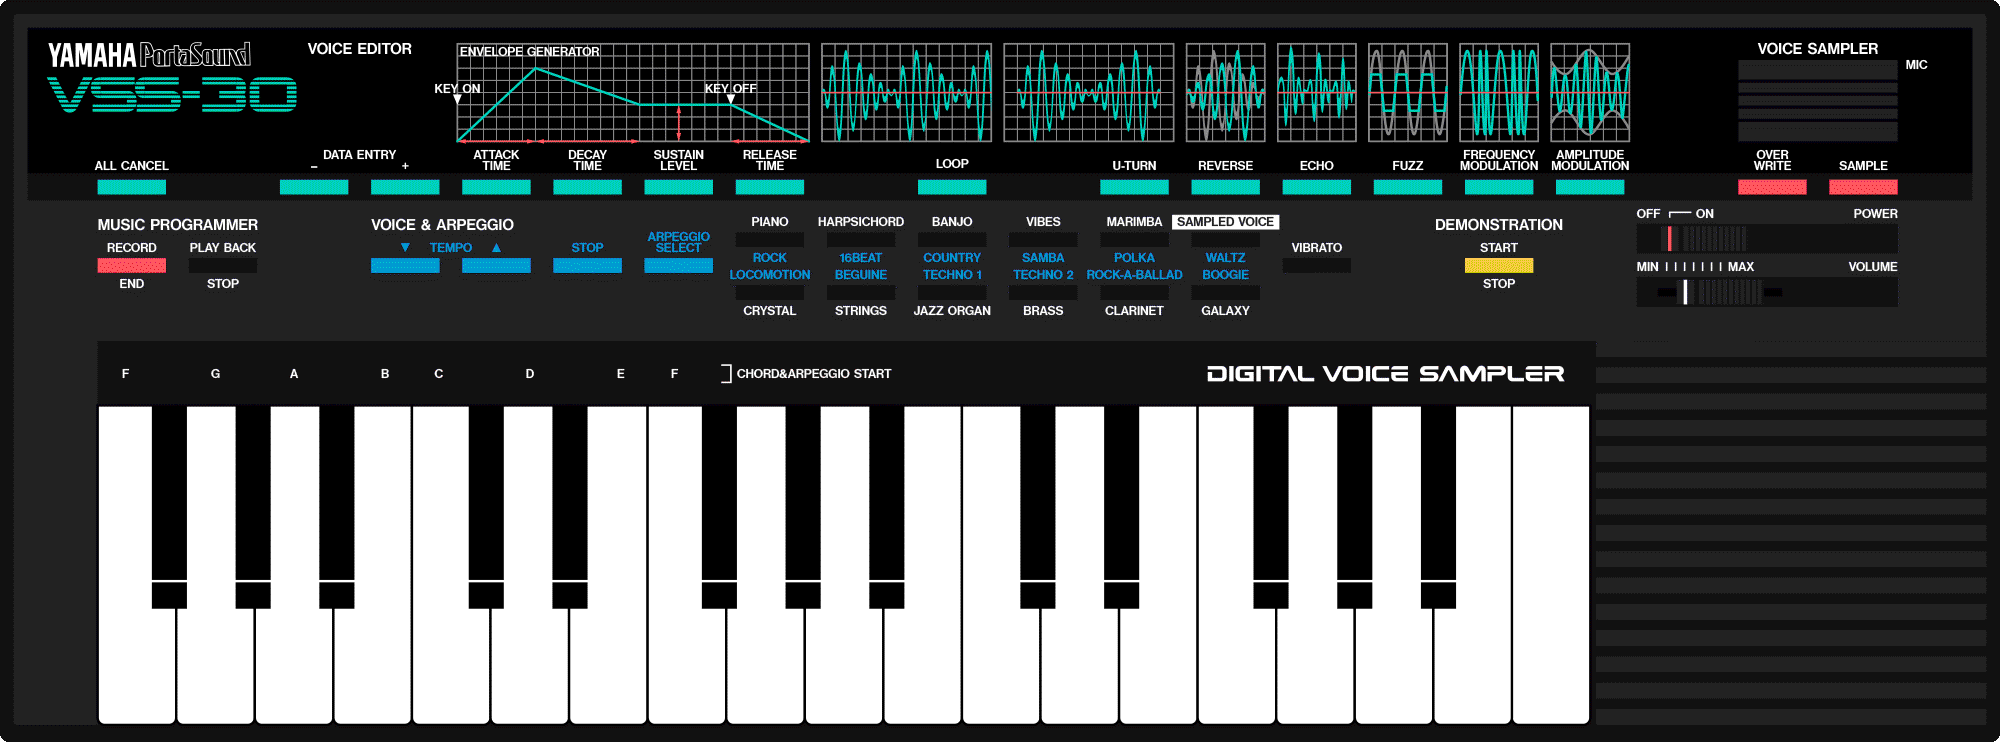
Task: Select the BANJO / COUNTRY voice button
Action: (x=952, y=240)
